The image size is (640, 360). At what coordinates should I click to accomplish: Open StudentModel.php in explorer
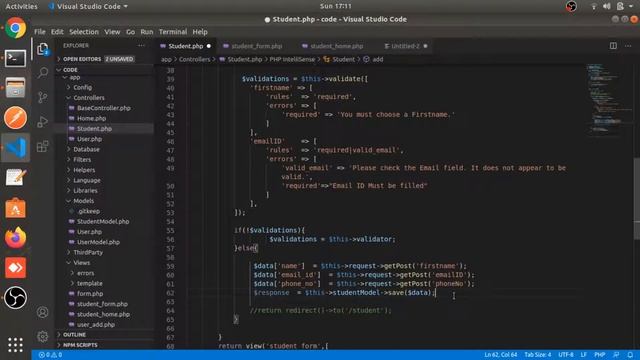[104, 222]
